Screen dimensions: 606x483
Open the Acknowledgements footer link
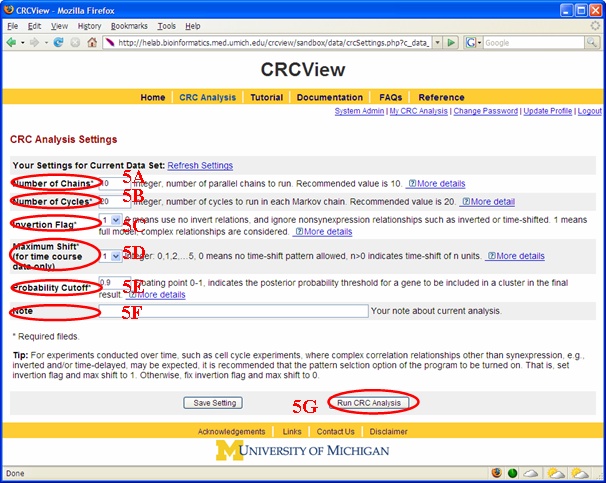tap(232, 431)
